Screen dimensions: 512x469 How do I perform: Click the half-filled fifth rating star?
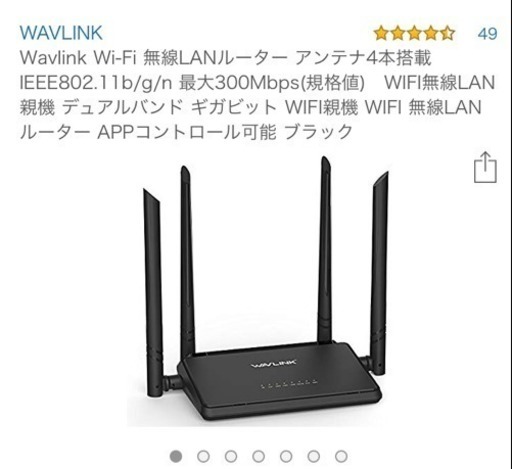coord(447,33)
